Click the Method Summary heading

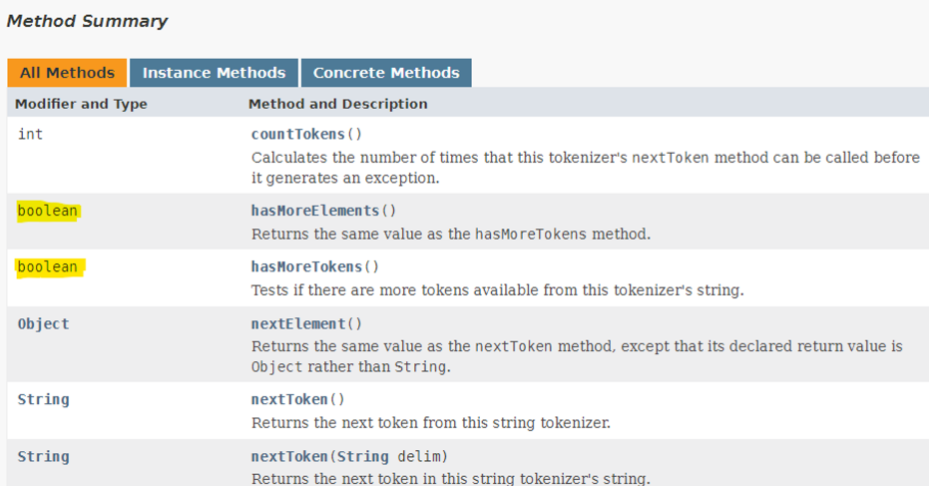(87, 21)
